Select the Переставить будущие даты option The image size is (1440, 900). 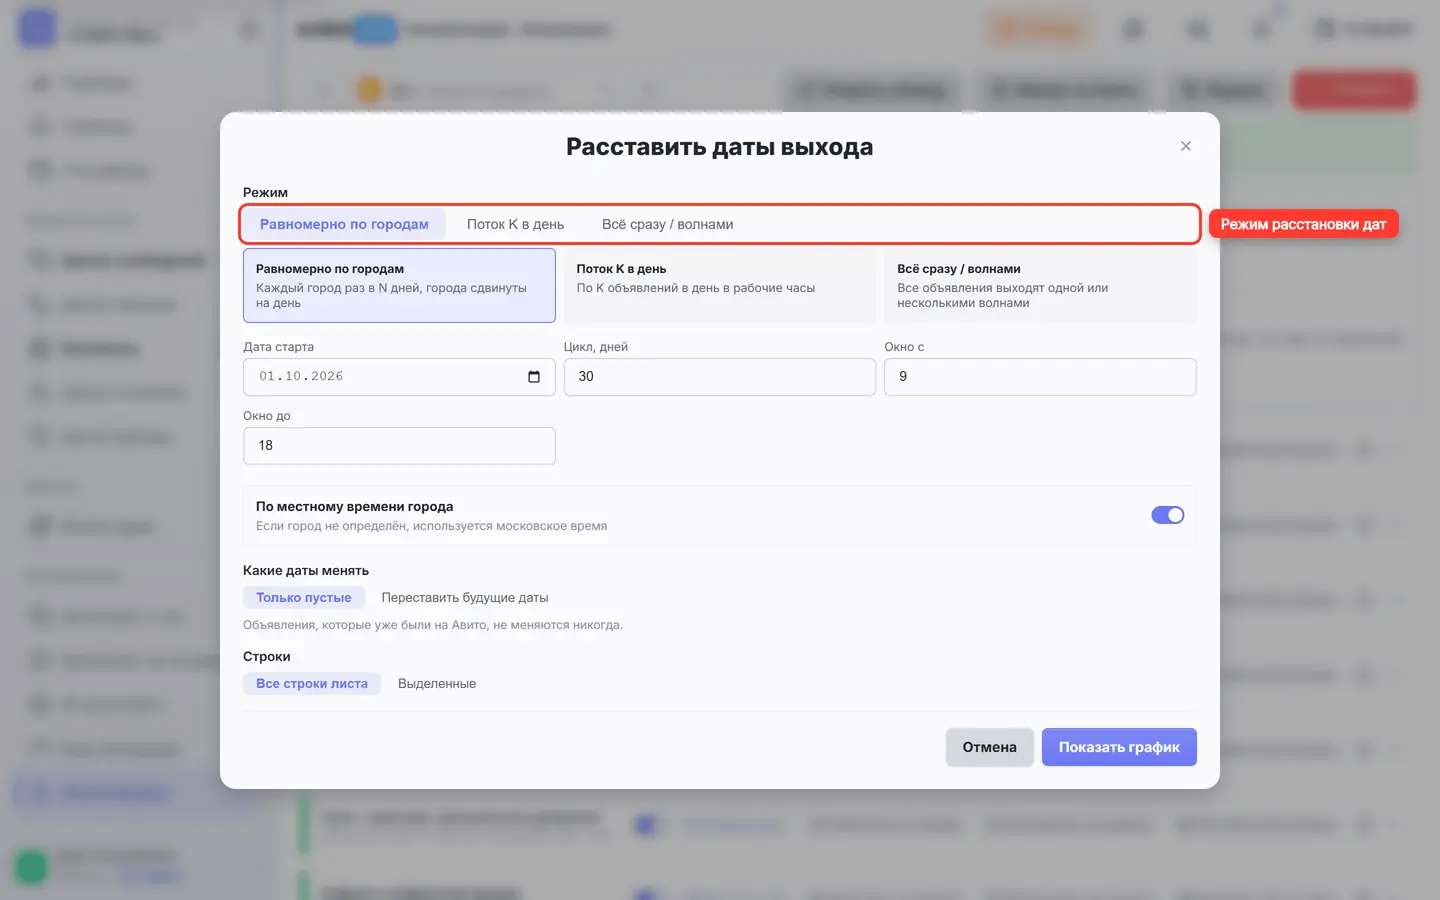(x=465, y=598)
